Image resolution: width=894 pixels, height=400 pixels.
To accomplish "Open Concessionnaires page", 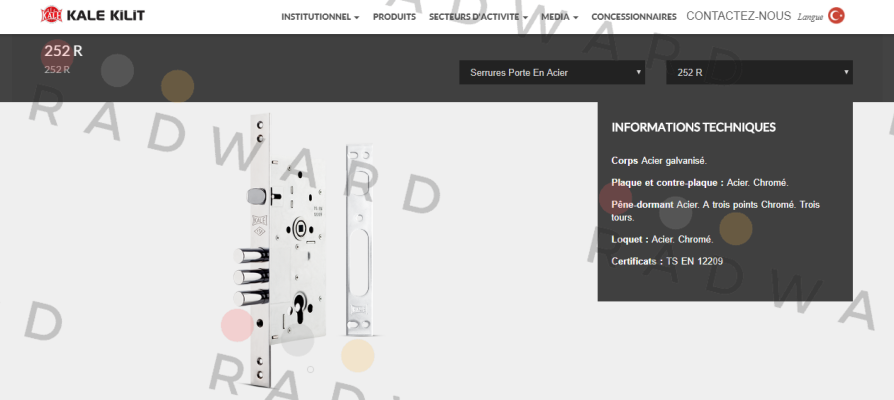I will coord(633,17).
